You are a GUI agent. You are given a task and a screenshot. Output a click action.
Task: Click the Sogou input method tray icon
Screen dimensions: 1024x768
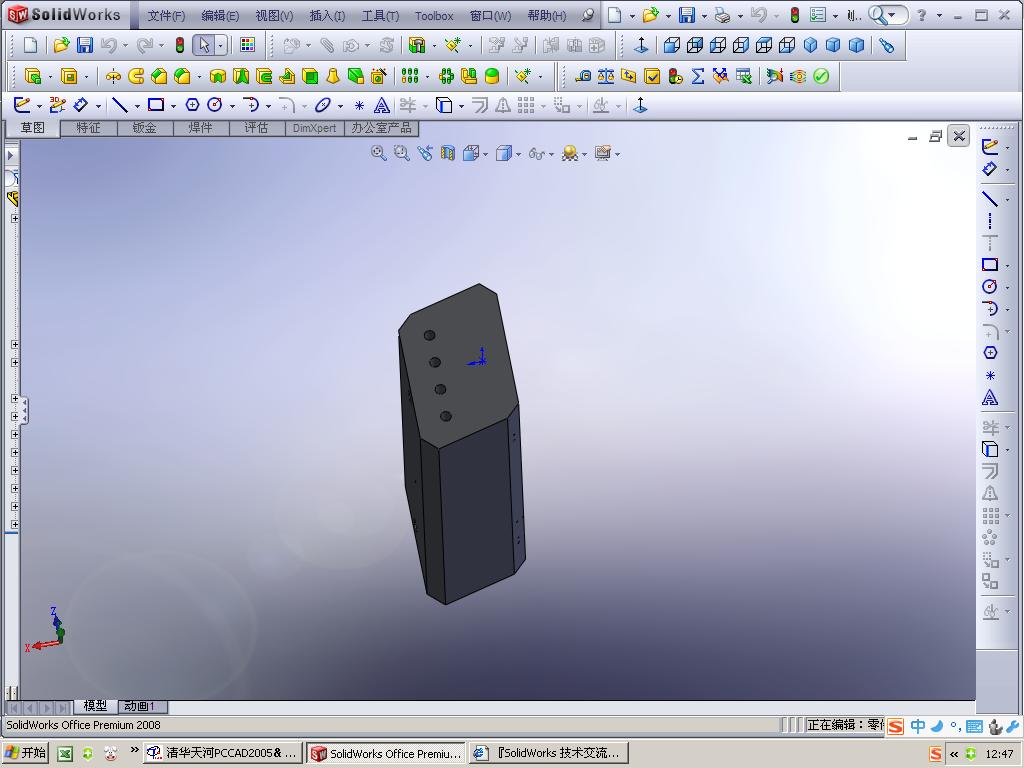click(935, 754)
